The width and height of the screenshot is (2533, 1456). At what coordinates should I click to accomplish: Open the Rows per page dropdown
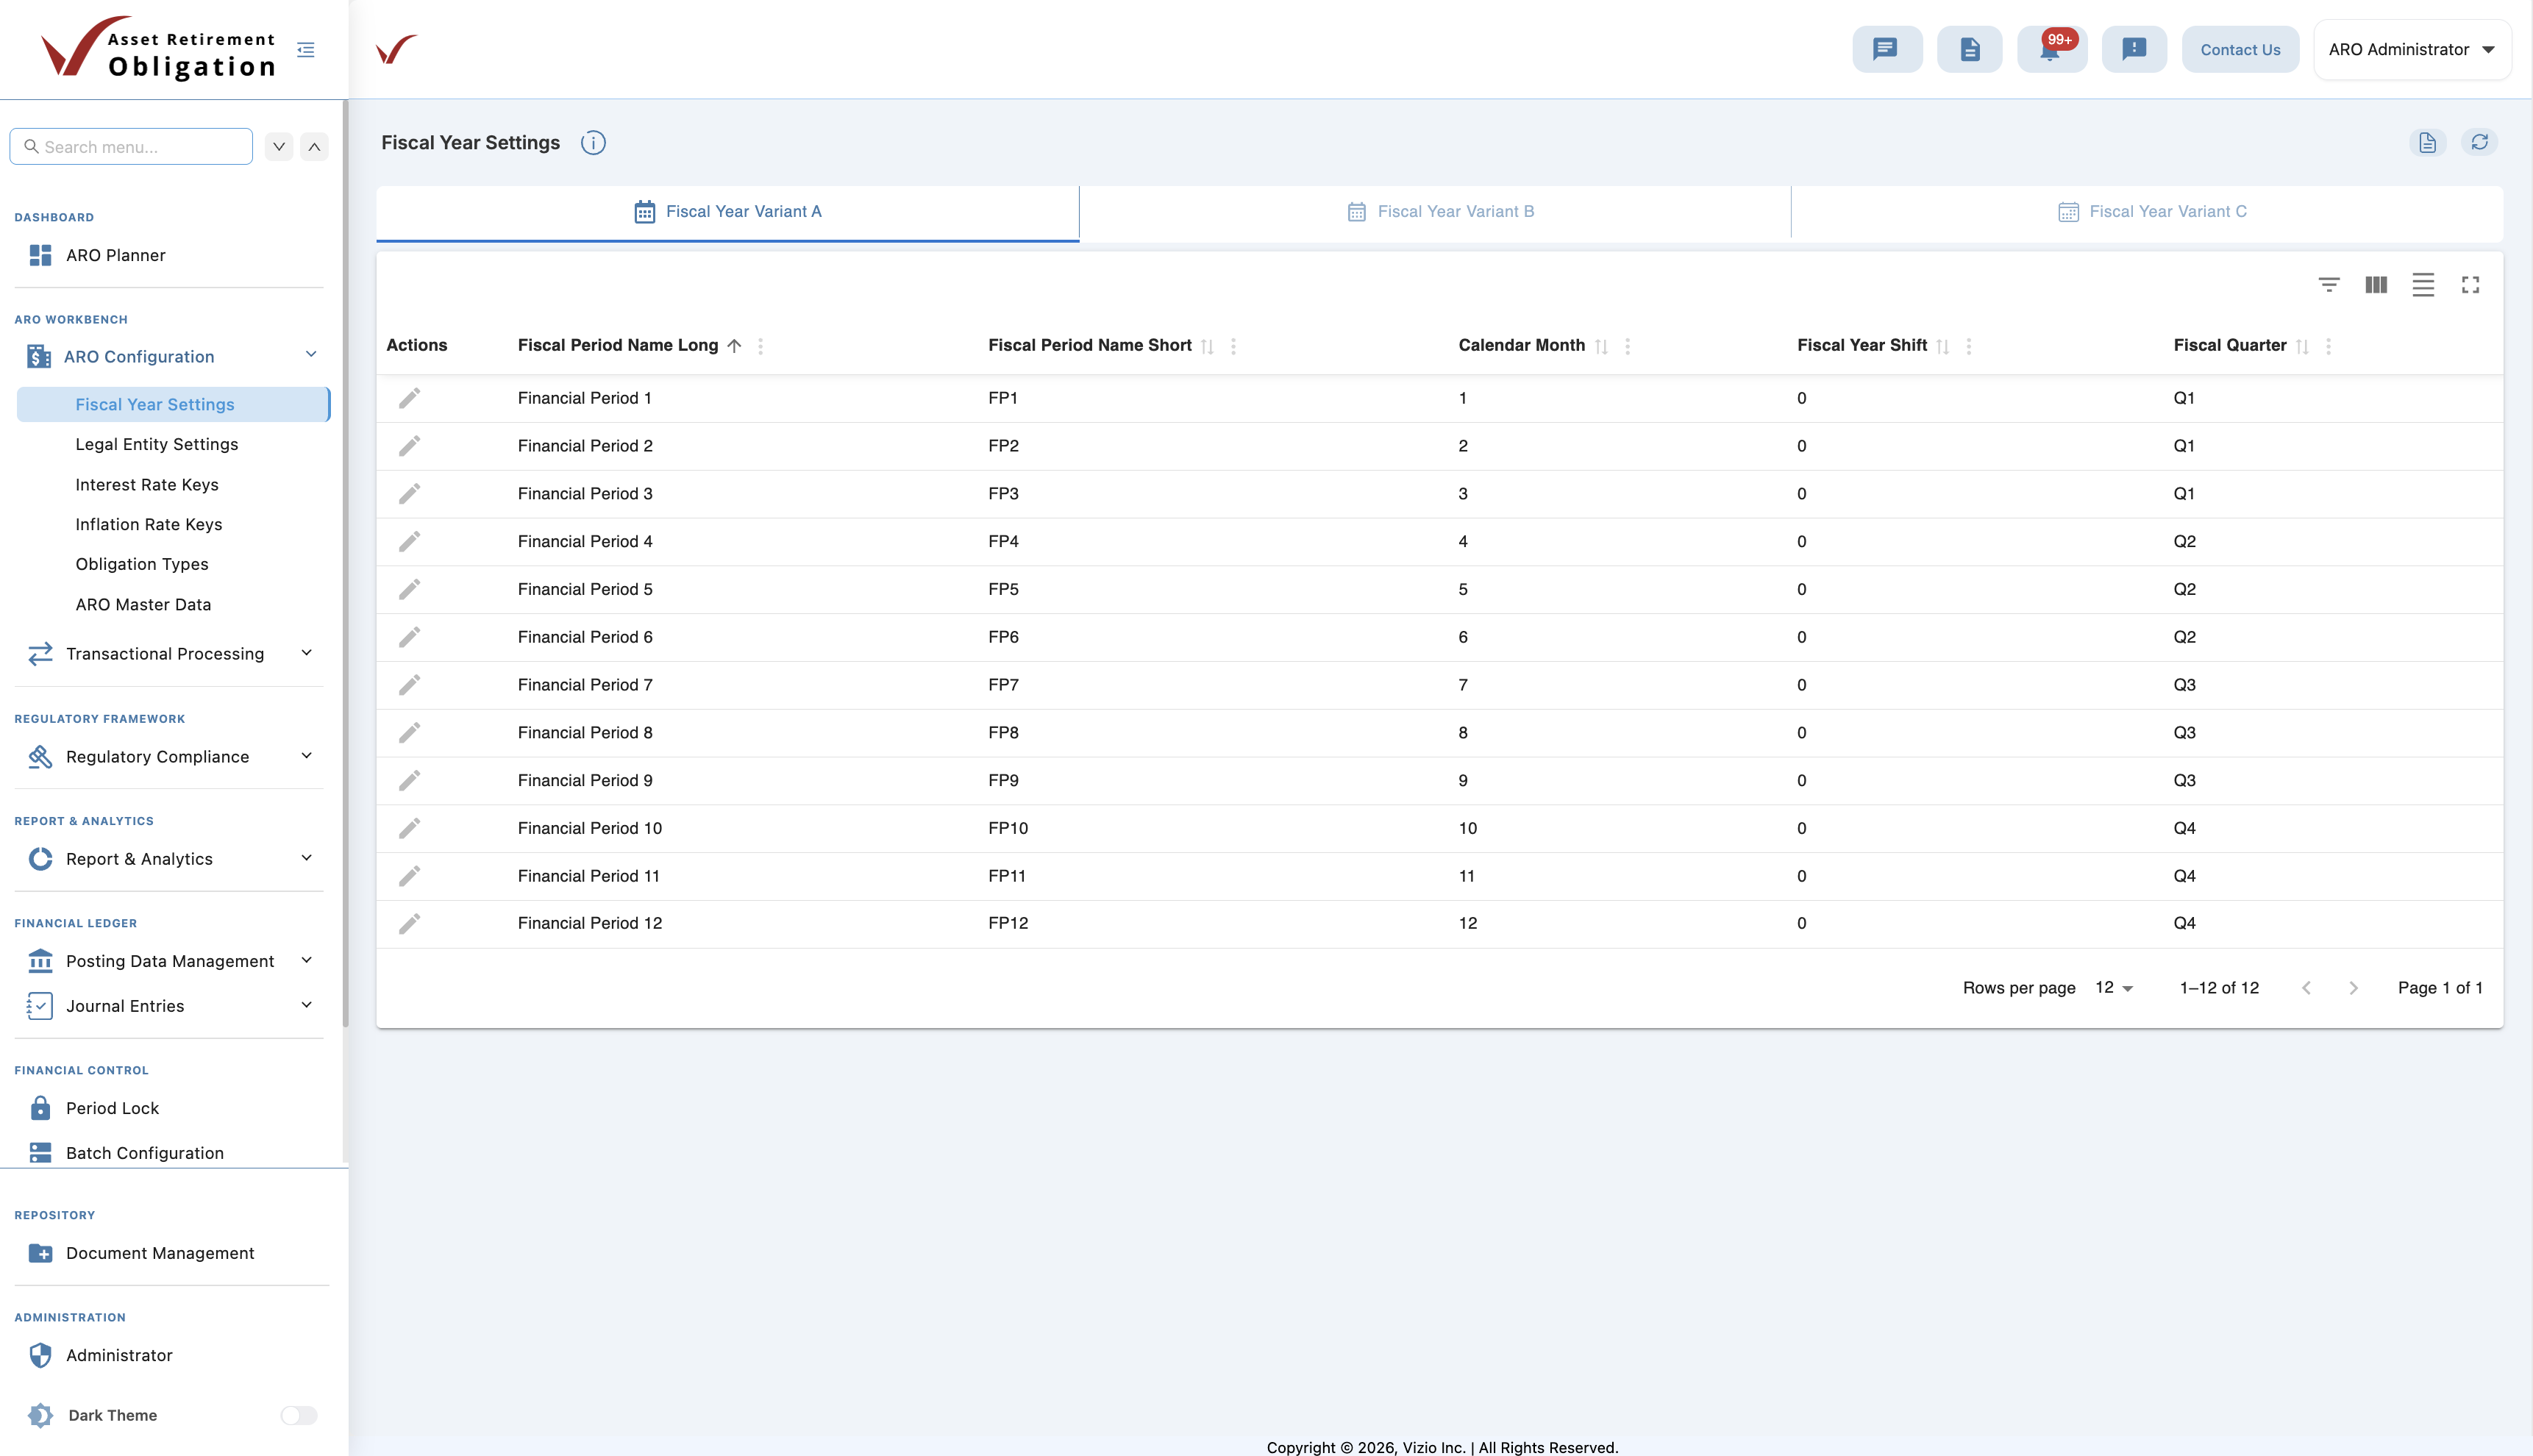click(2113, 988)
